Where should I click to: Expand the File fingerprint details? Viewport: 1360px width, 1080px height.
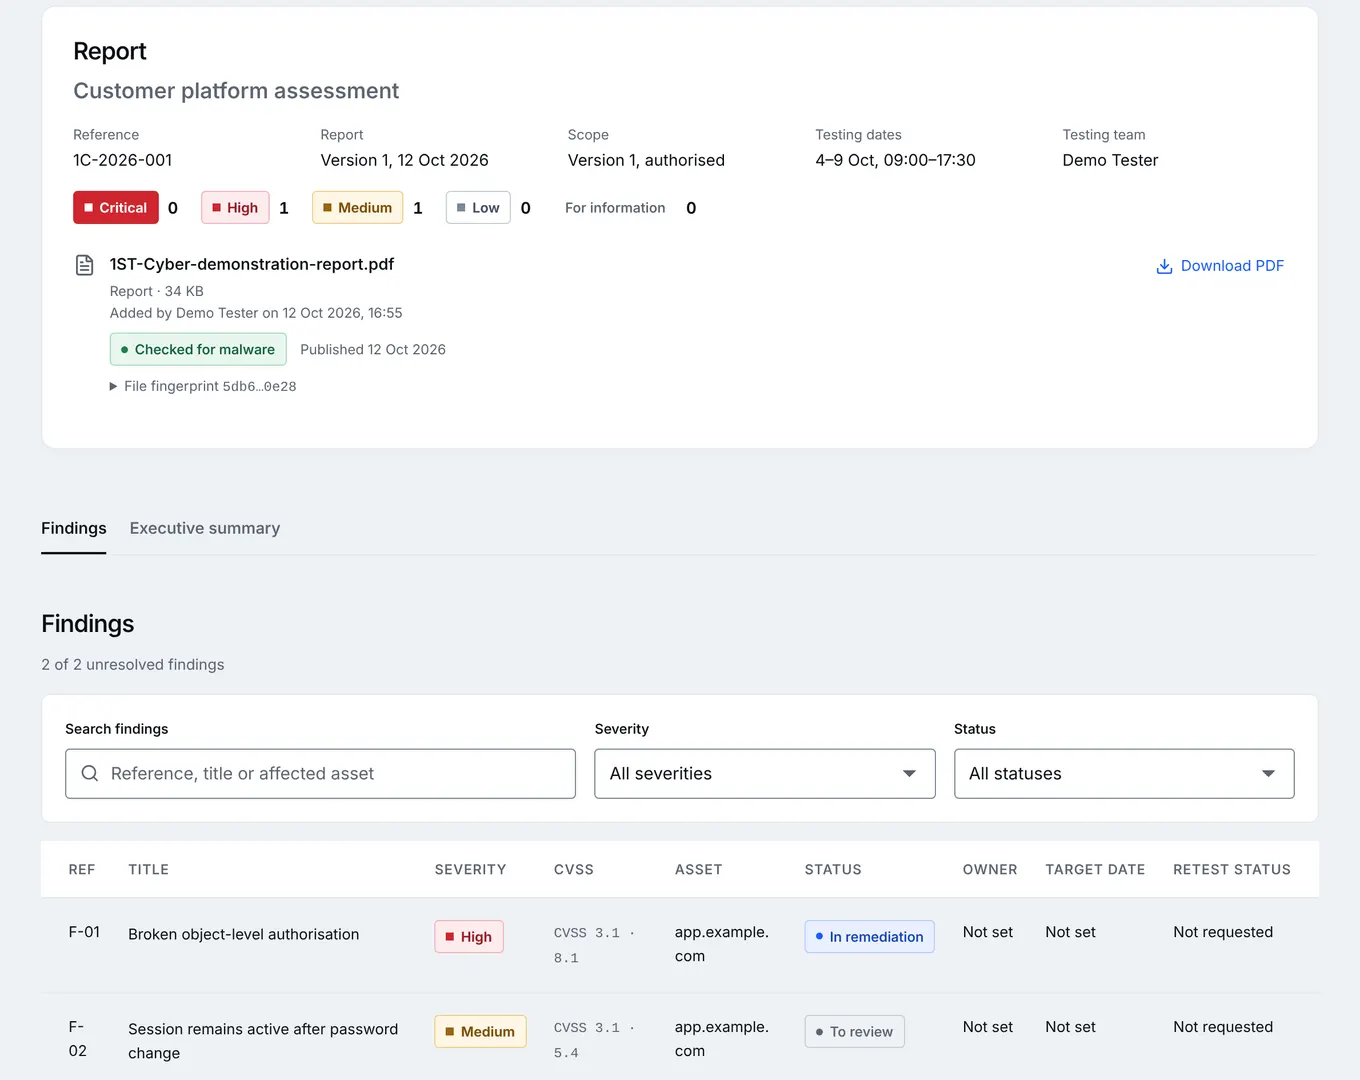[x=203, y=386]
